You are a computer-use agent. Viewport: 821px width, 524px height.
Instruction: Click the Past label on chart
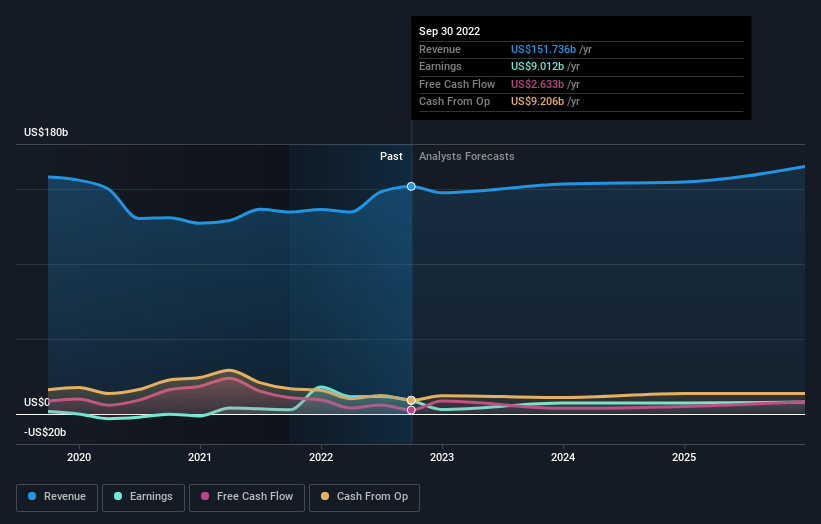pos(391,157)
